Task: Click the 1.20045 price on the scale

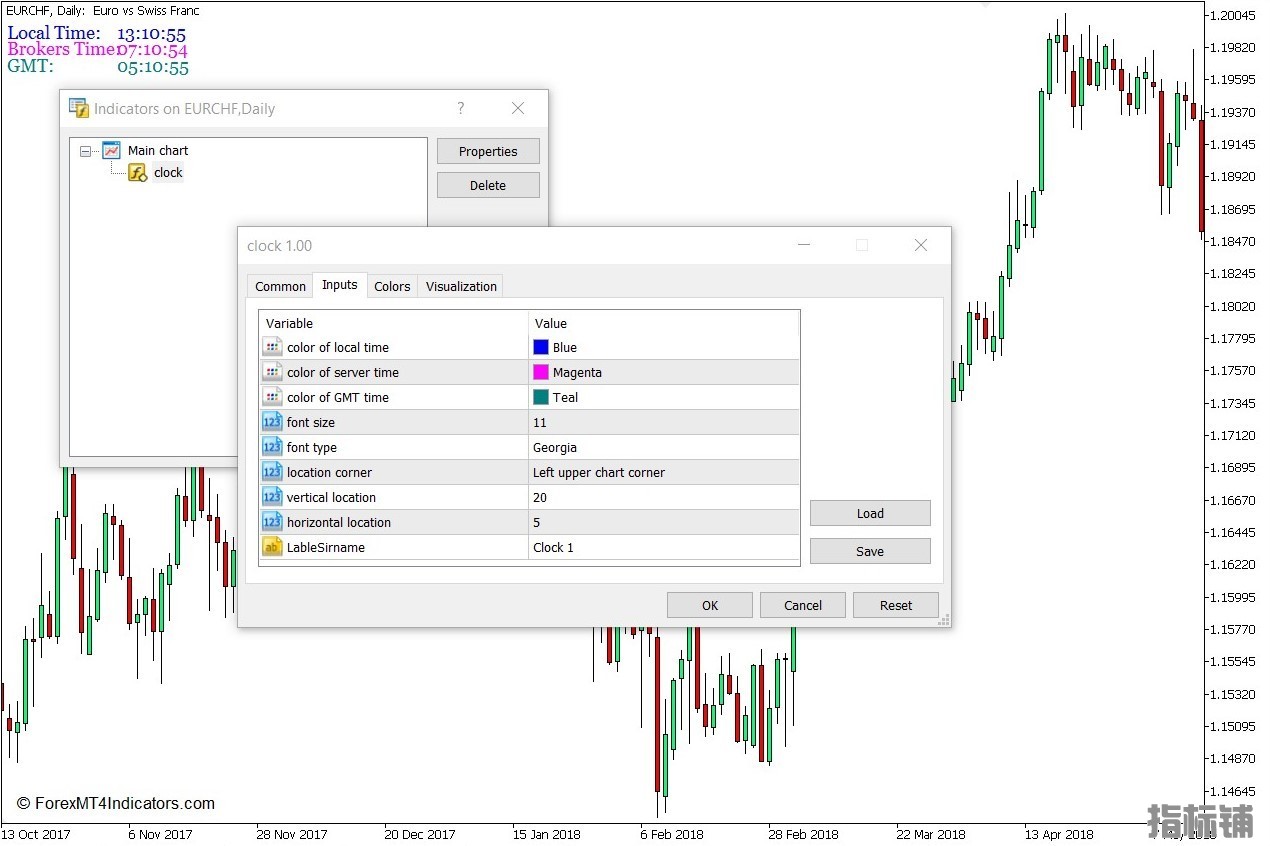Action: (x=1231, y=15)
